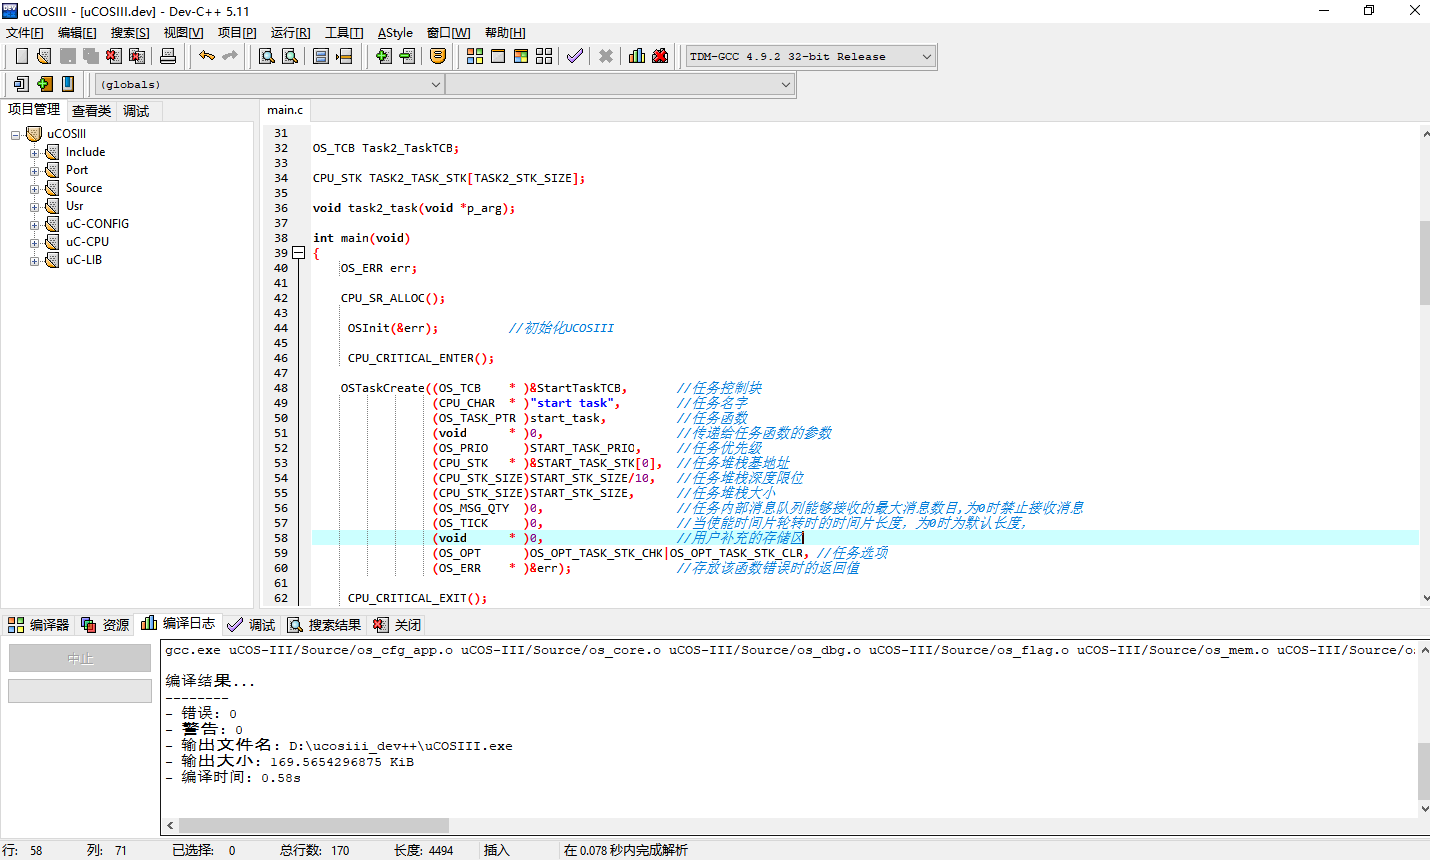Open the 工具[T] menu
The width and height of the screenshot is (1430, 860).
pyautogui.click(x=344, y=33)
